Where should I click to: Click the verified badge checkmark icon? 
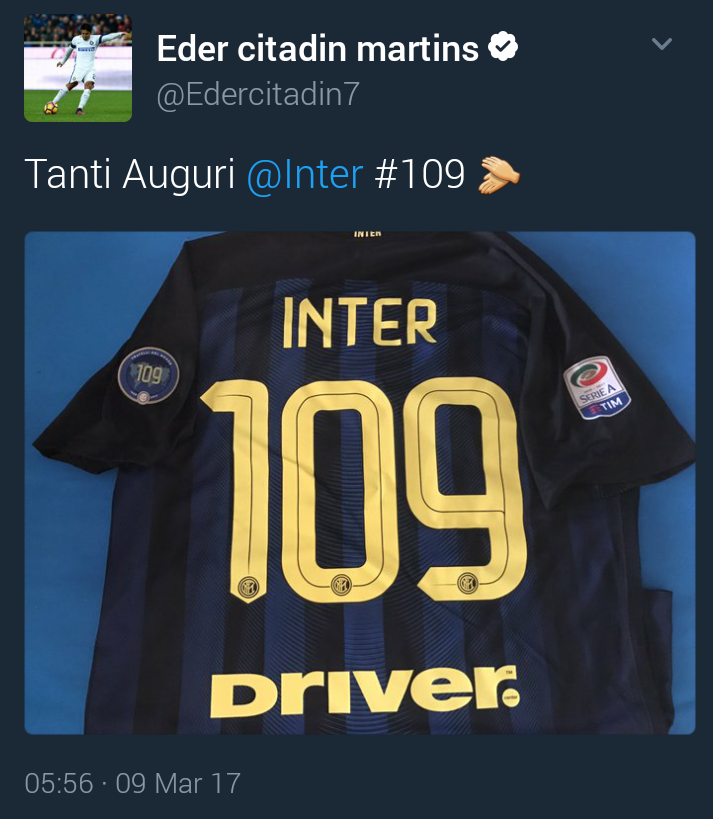coord(502,46)
